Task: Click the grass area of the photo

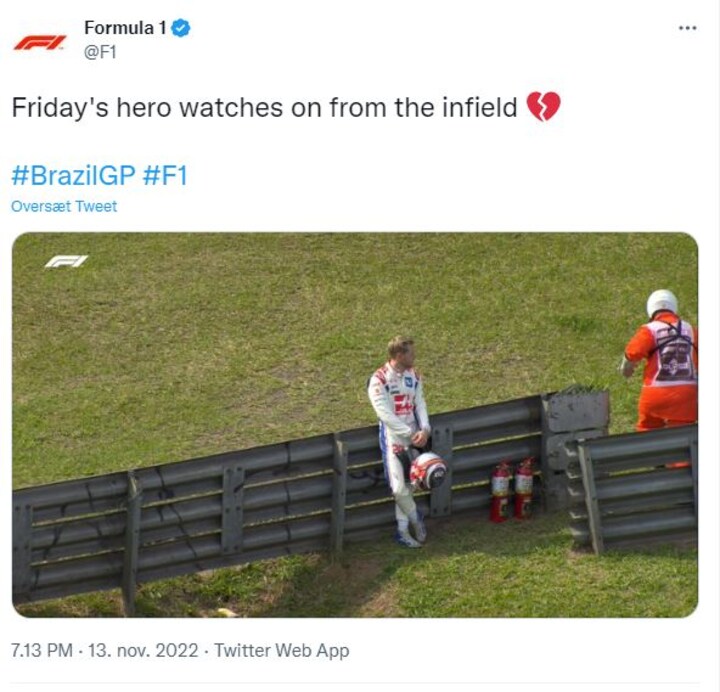Action: tap(220, 340)
